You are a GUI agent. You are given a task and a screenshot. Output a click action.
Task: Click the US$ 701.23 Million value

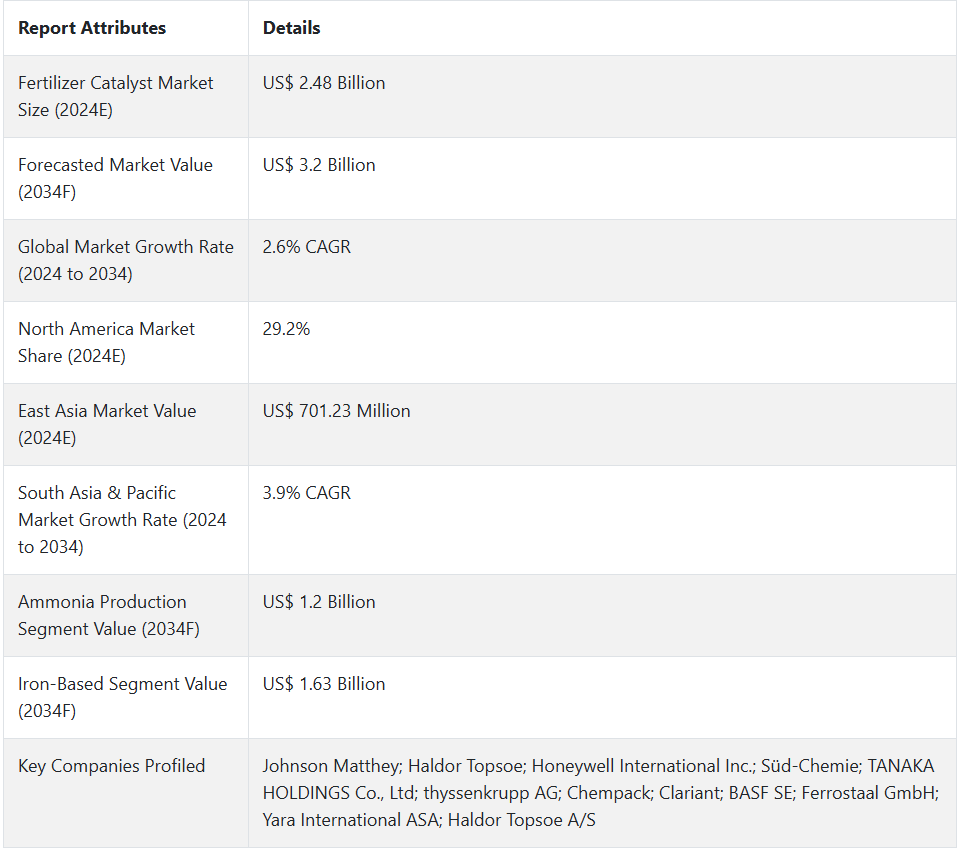coord(336,411)
